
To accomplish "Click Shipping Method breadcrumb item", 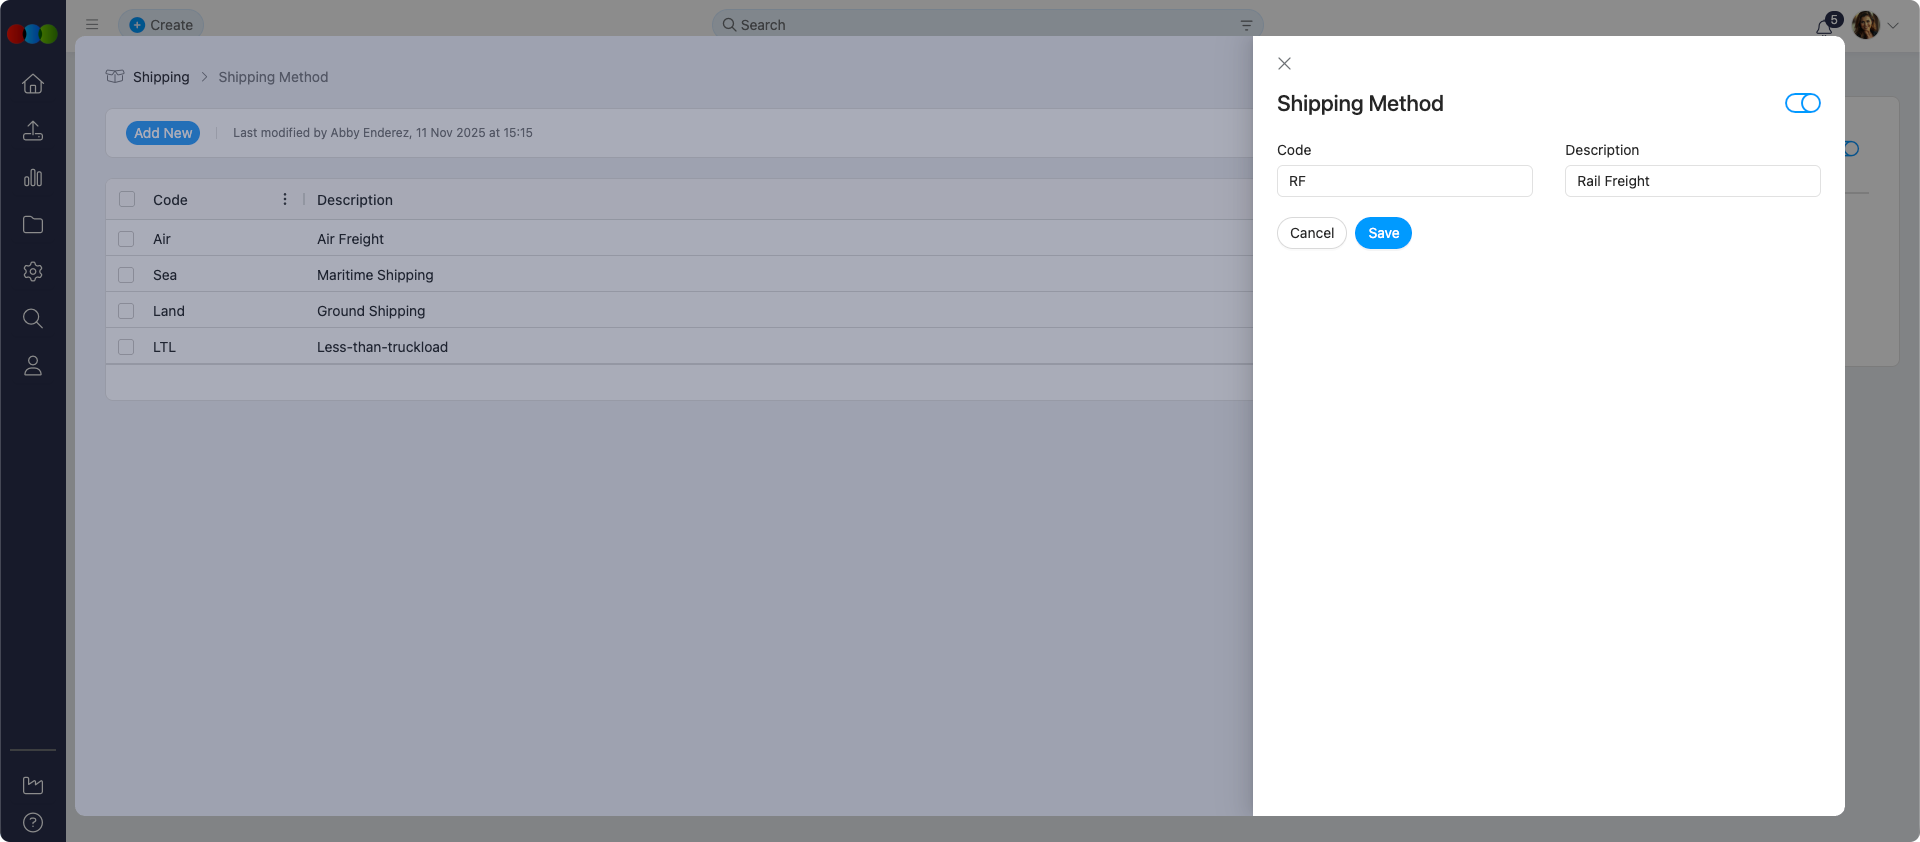I will (273, 77).
